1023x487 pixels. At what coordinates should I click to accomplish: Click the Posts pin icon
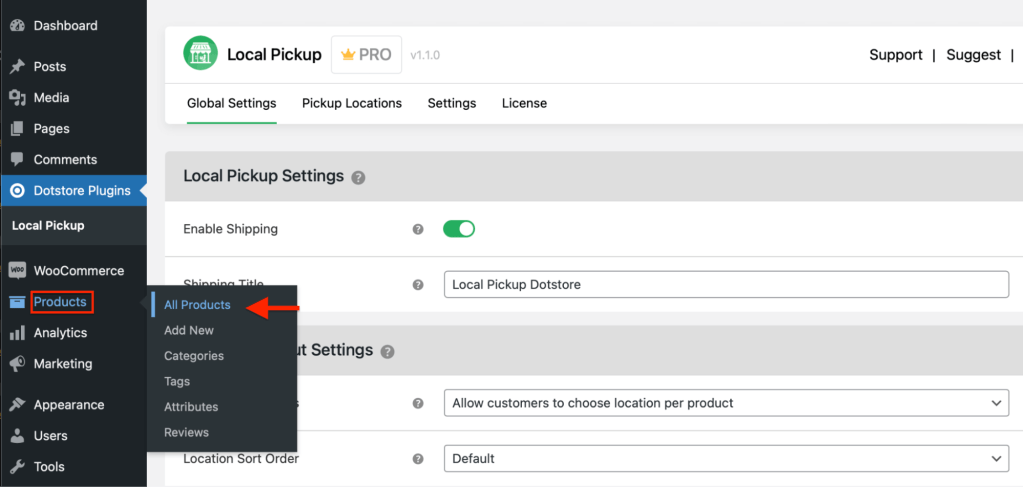(x=17, y=67)
